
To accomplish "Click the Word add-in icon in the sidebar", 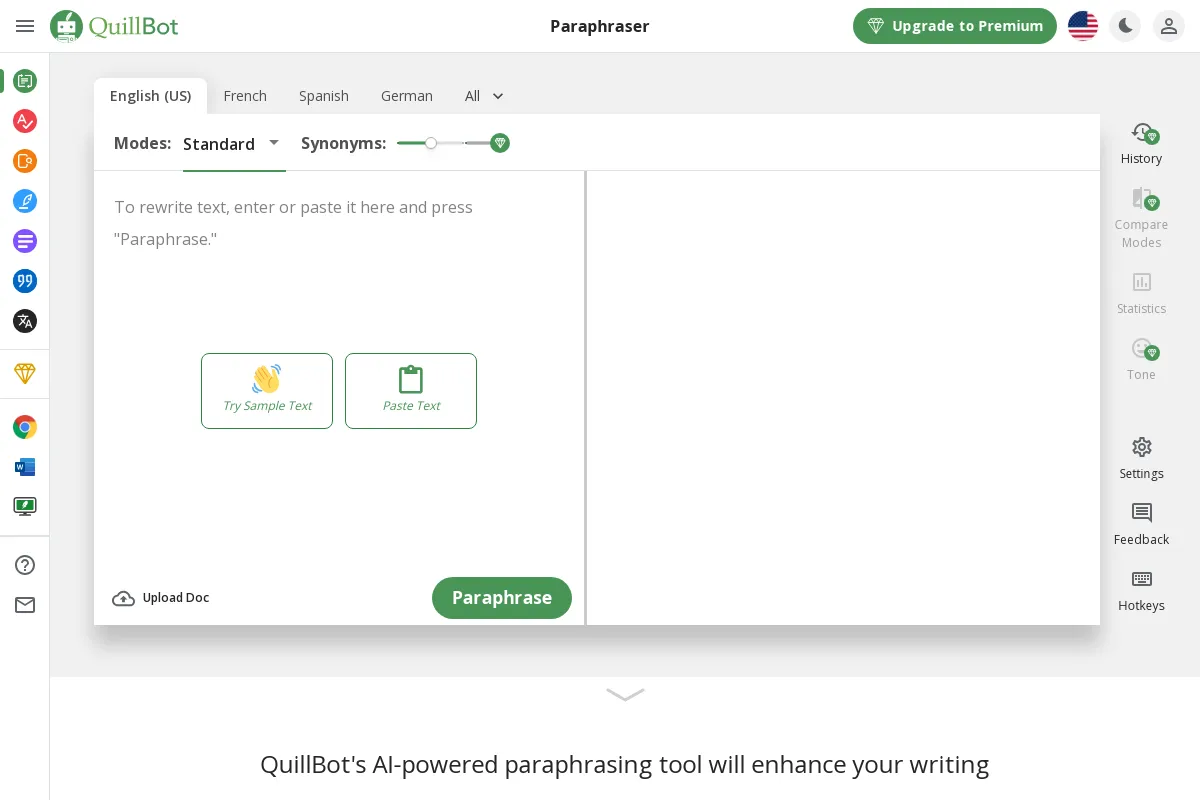I will coord(25,467).
